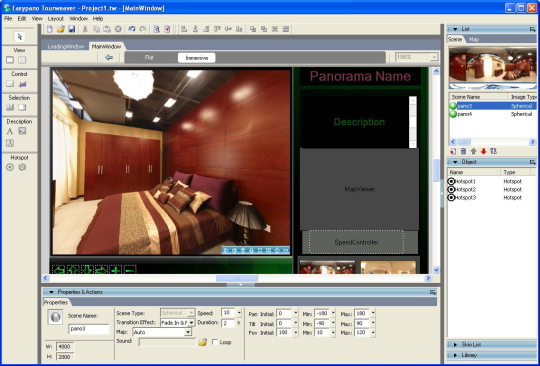Image resolution: width=540 pixels, height=366 pixels.
Task: Open the 100% zoom dropdown
Action: pyautogui.click(x=434, y=57)
